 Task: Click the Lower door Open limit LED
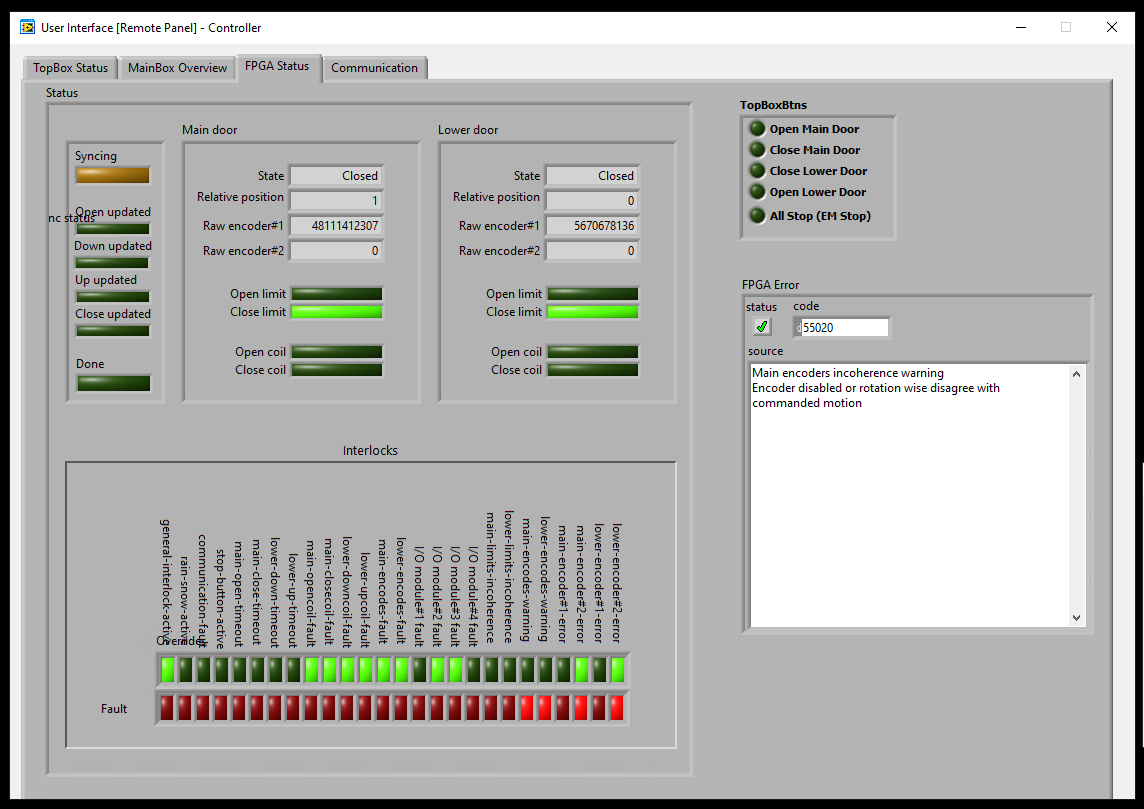593,293
